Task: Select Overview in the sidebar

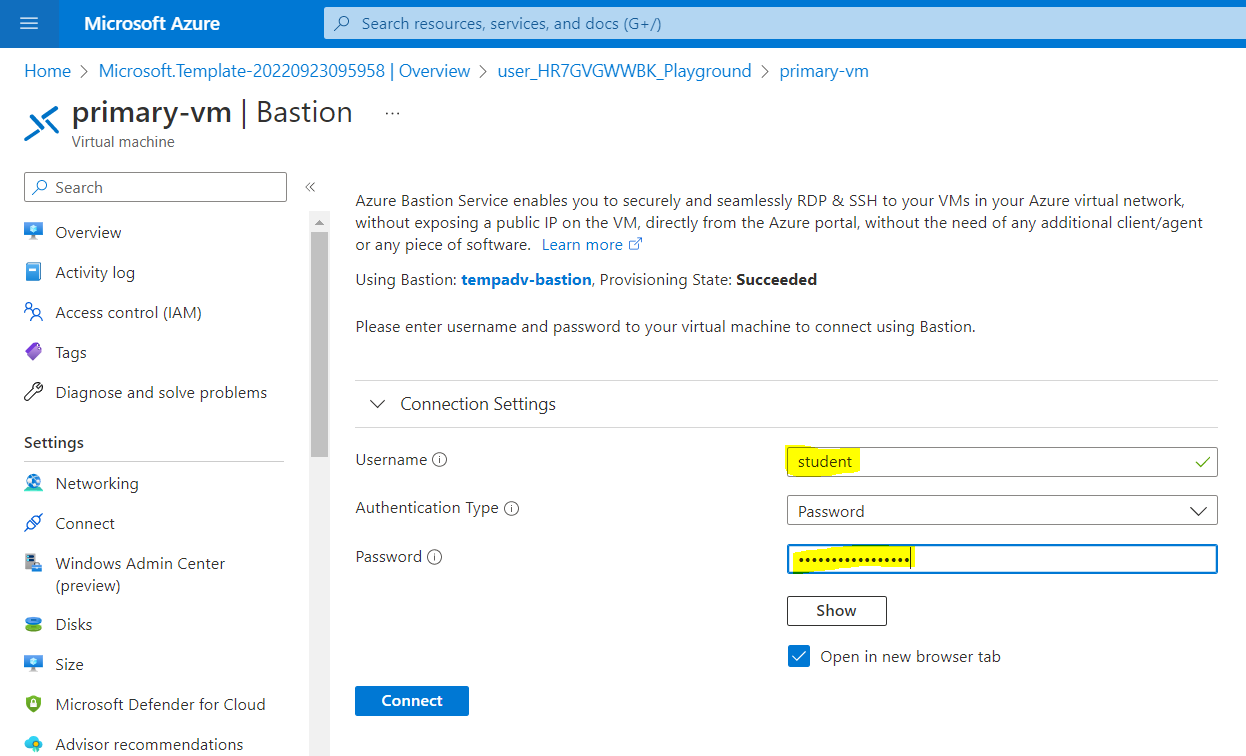Action: [88, 233]
